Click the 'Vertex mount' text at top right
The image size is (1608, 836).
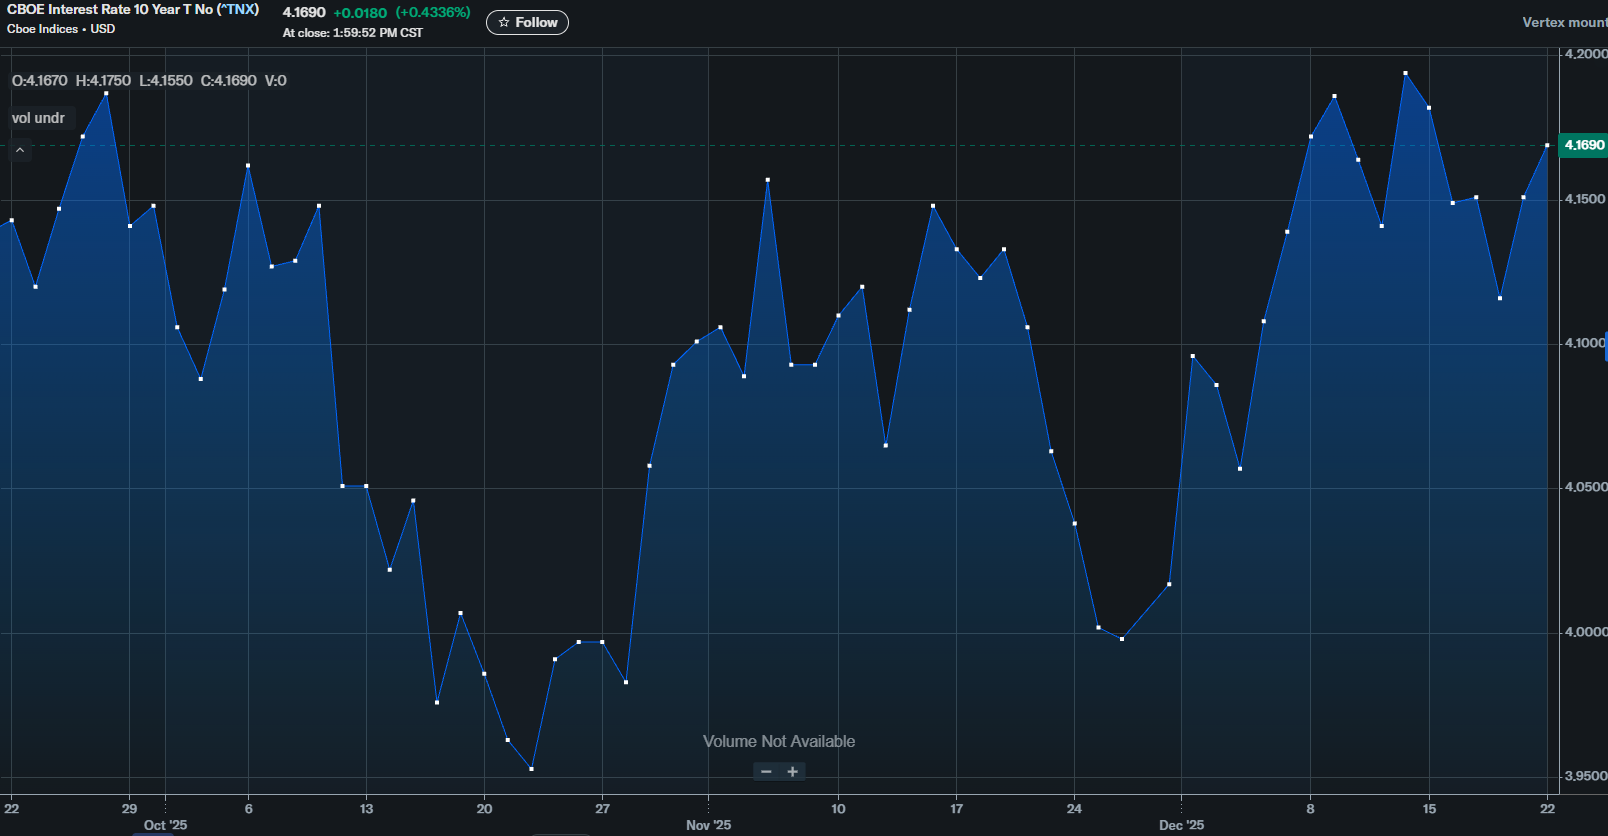(1564, 22)
